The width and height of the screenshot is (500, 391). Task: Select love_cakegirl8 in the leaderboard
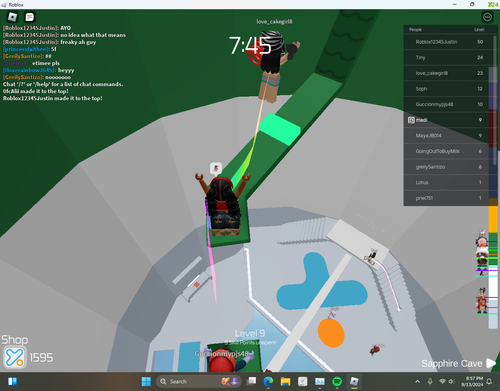[446, 73]
